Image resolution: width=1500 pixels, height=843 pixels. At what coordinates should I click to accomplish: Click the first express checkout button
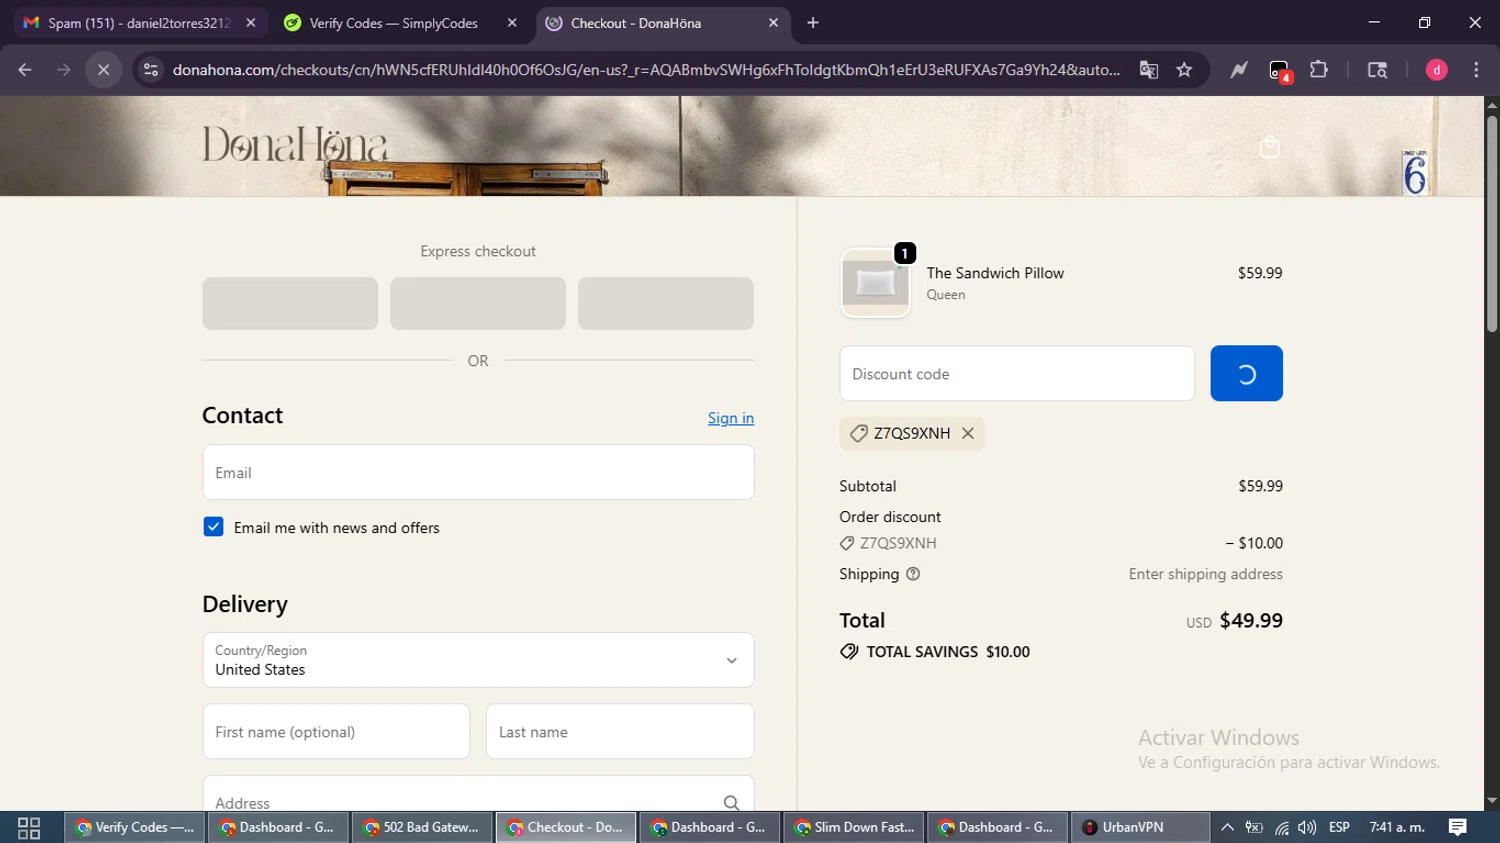[x=290, y=304]
